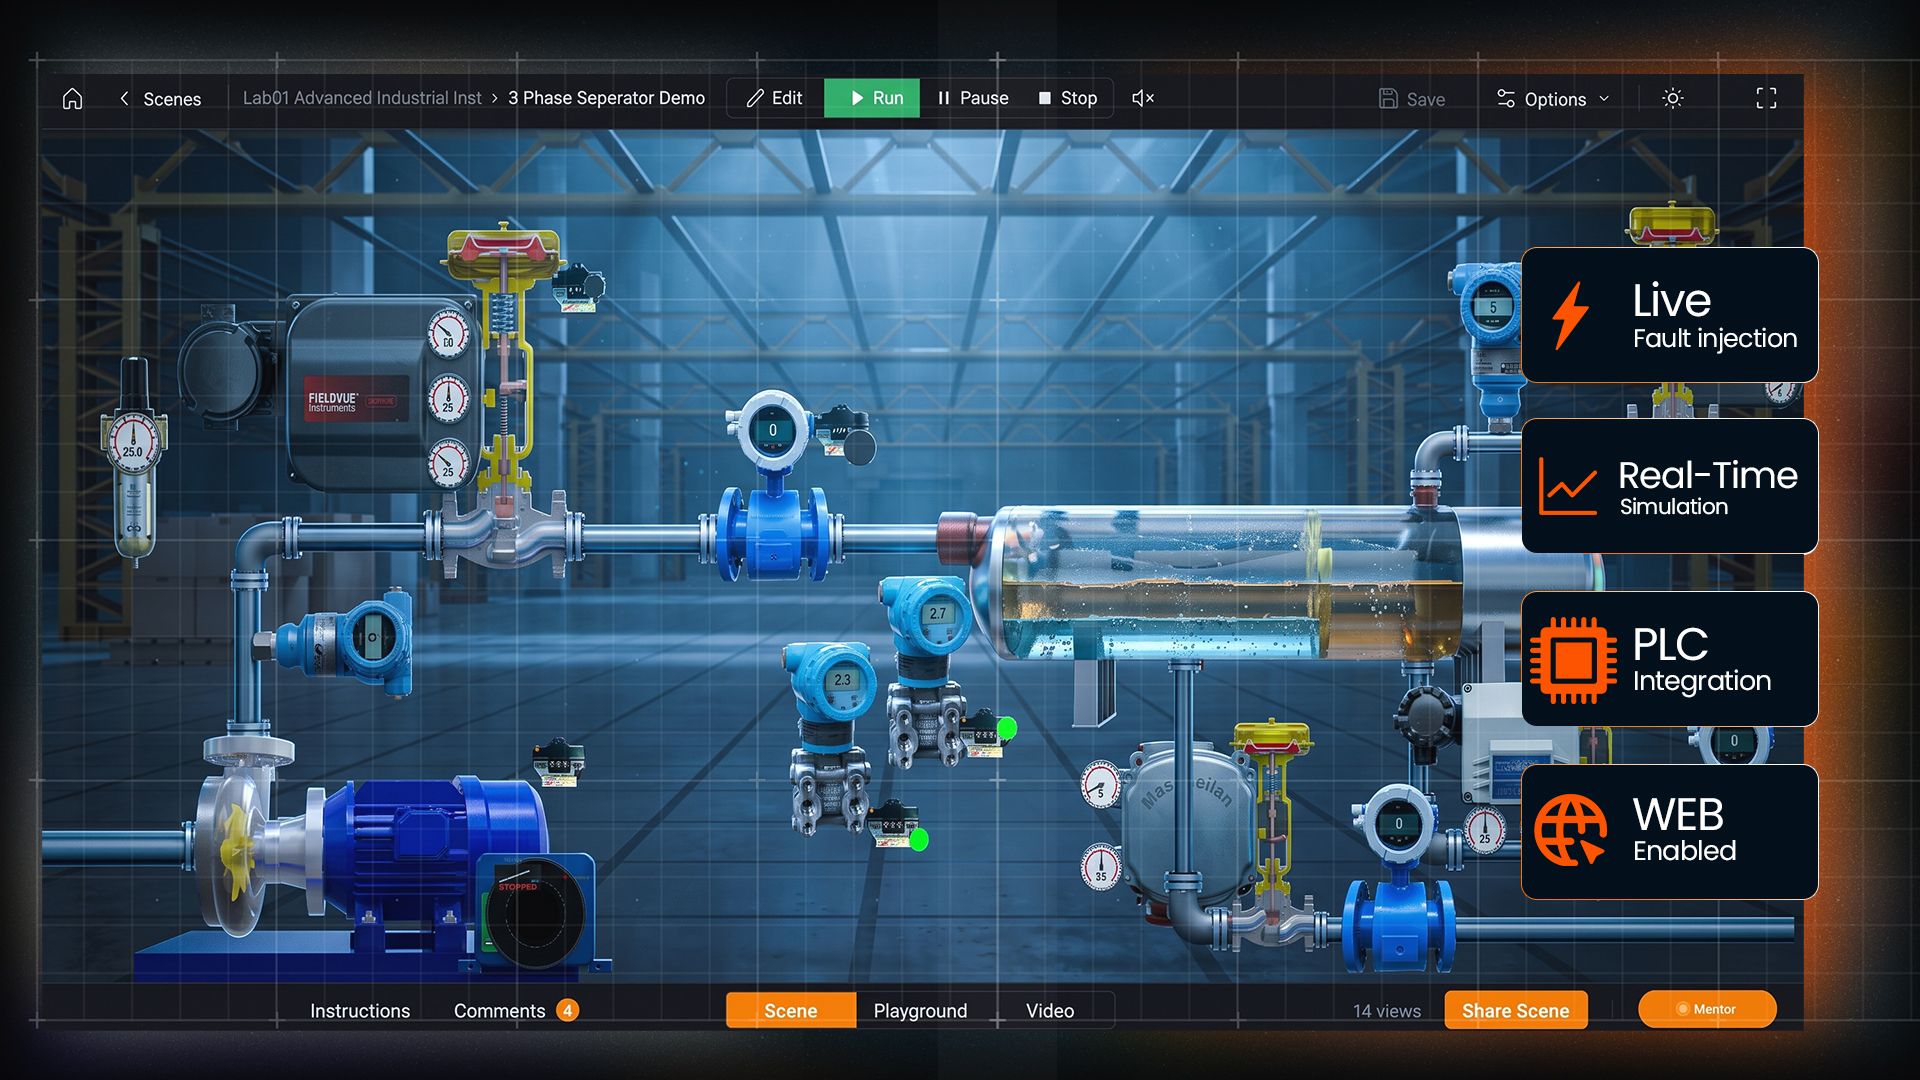Click the Share Scene button

(1515, 1010)
